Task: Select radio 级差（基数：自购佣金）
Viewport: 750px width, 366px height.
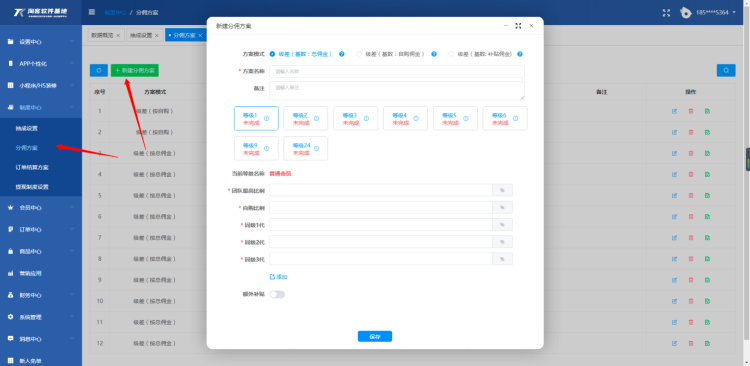Action: (x=359, y=54)
